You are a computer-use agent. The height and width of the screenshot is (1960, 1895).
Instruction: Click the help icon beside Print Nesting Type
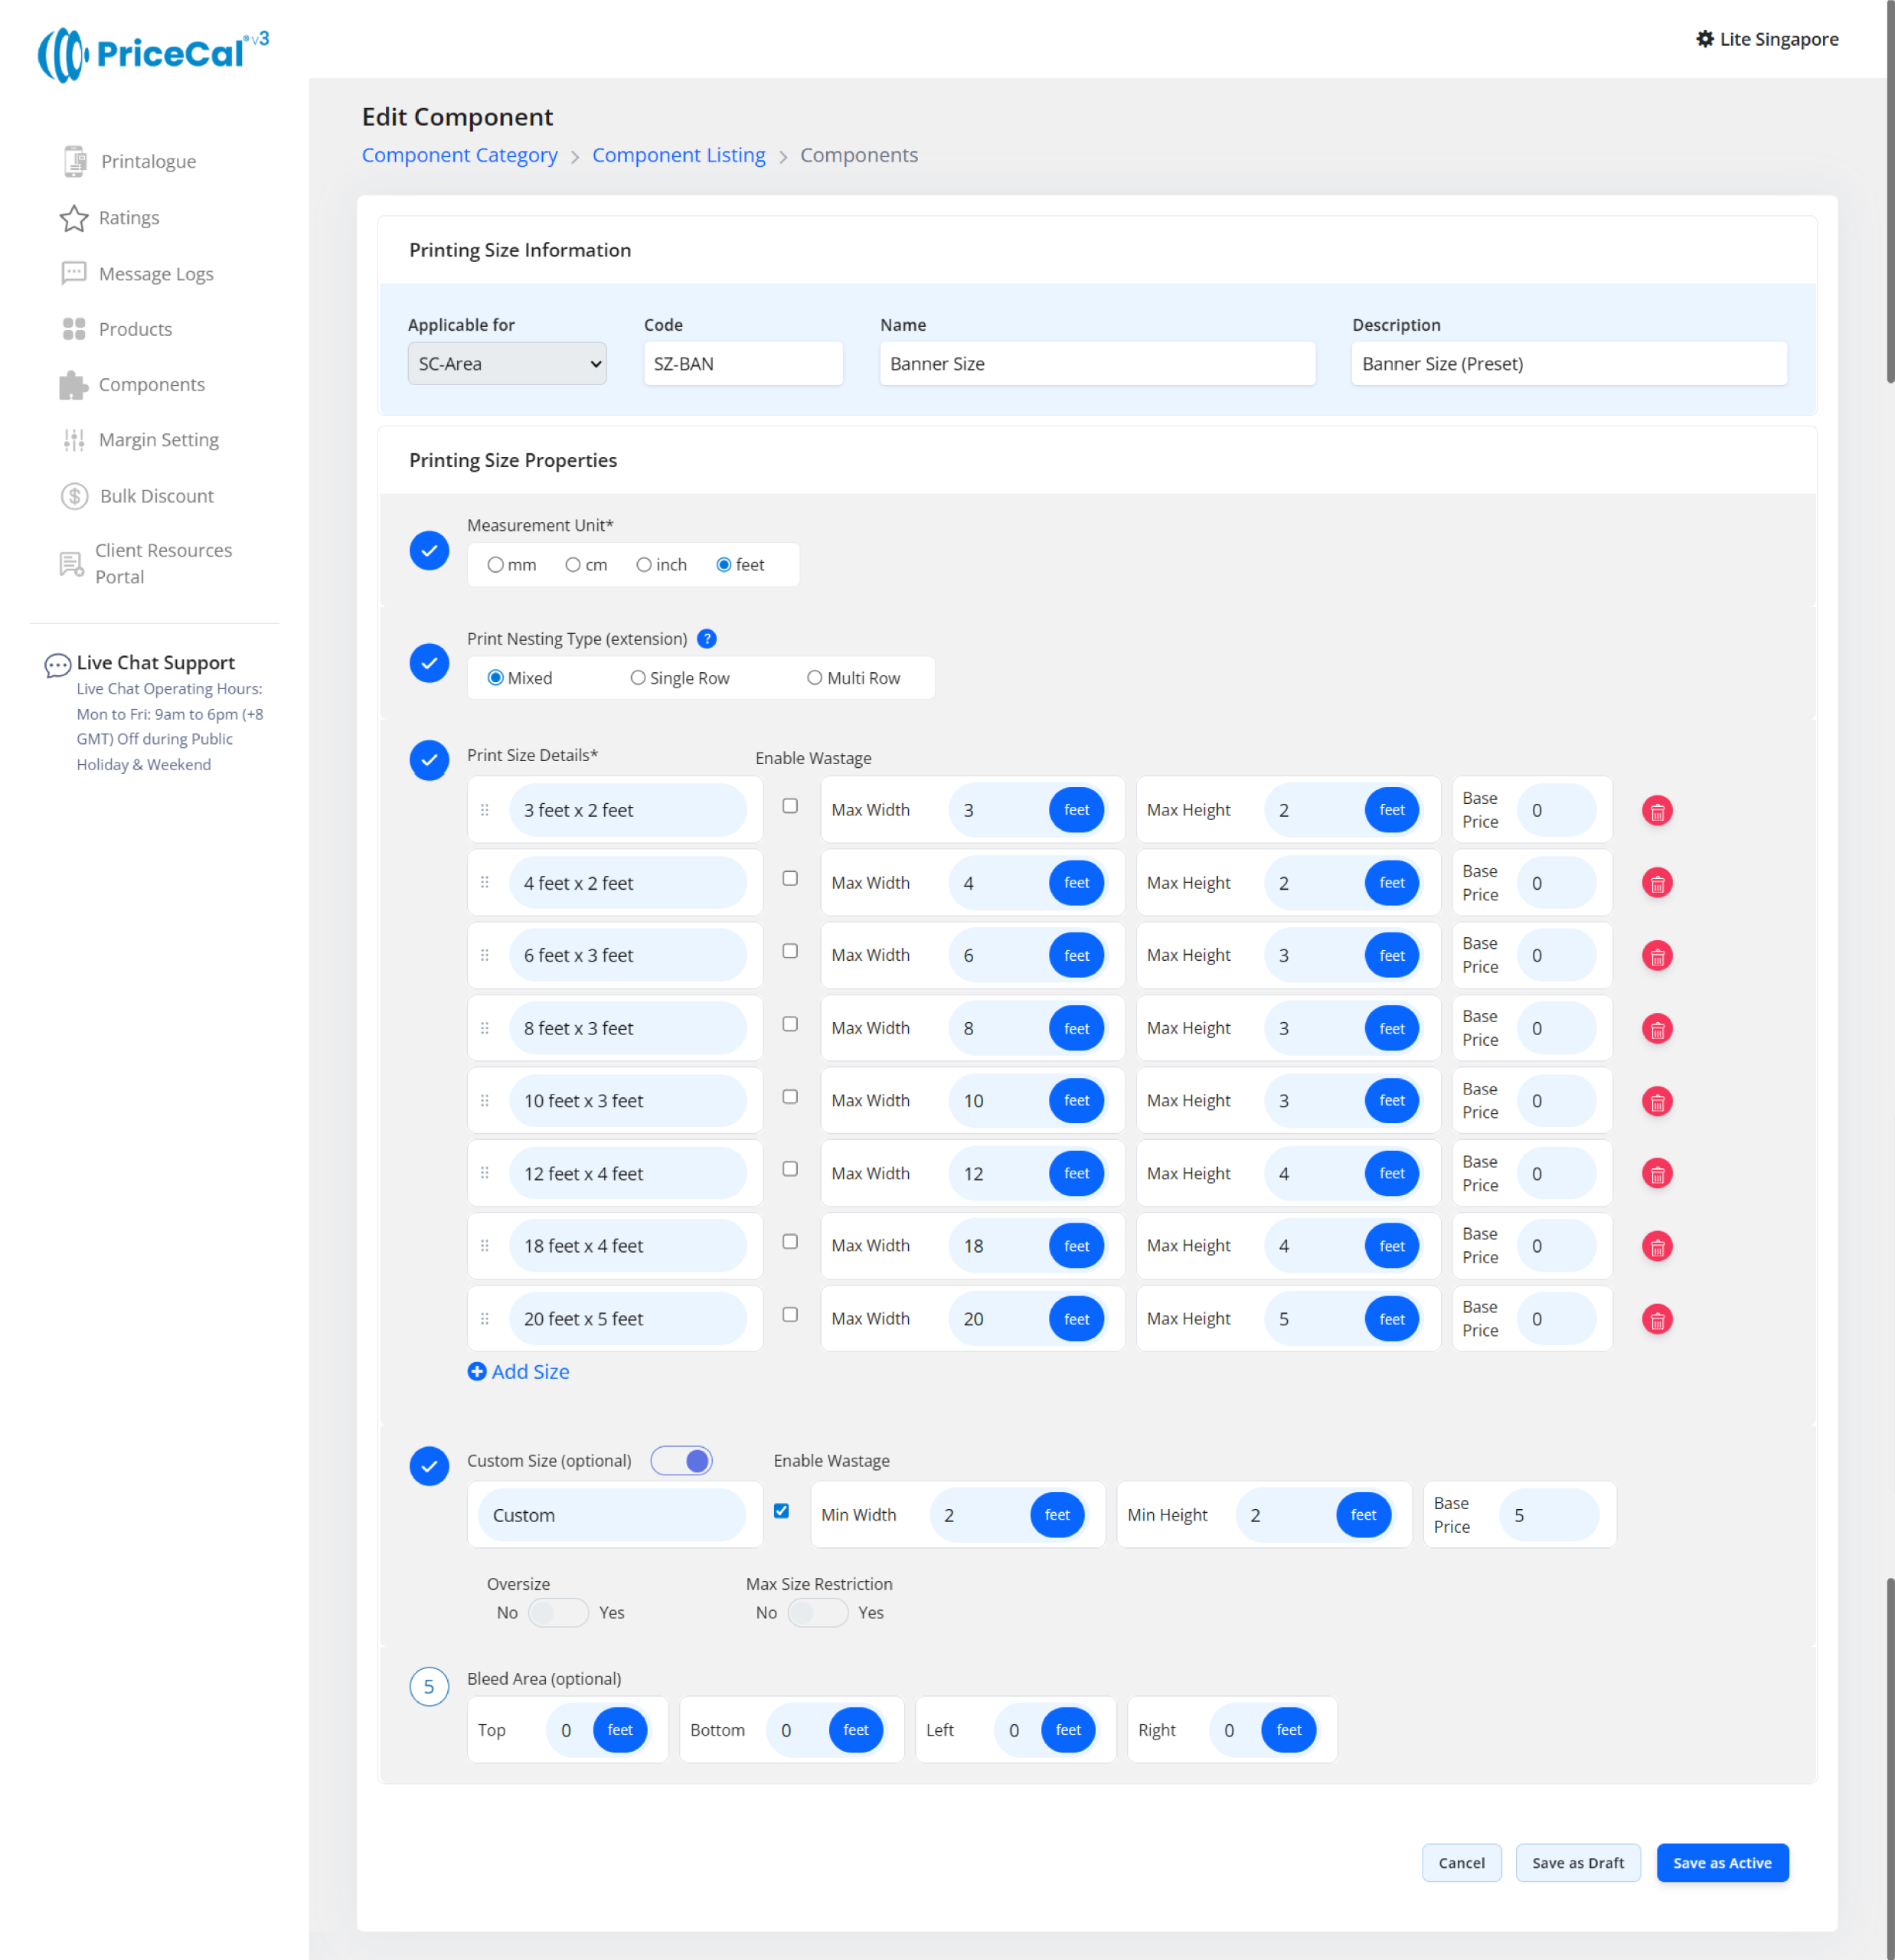[706, 639]
